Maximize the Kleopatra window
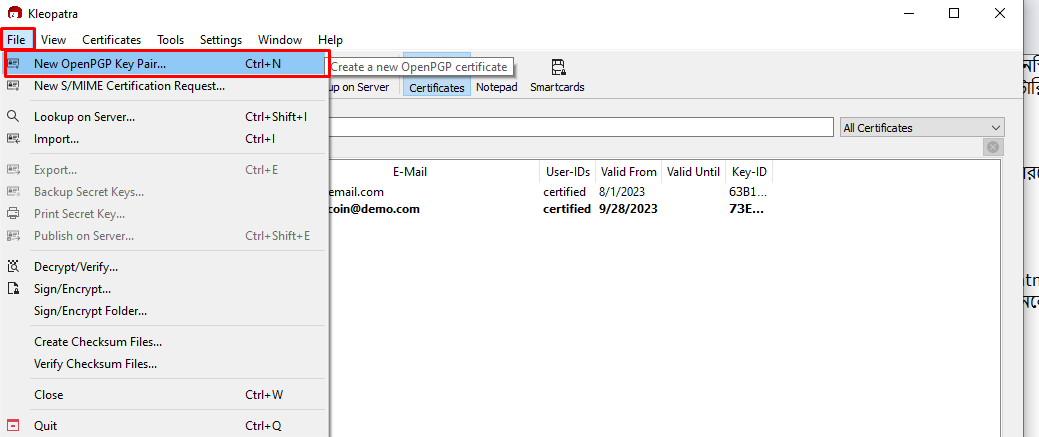1039x437 pixels. pyautogui.click(x=954, y=13)
